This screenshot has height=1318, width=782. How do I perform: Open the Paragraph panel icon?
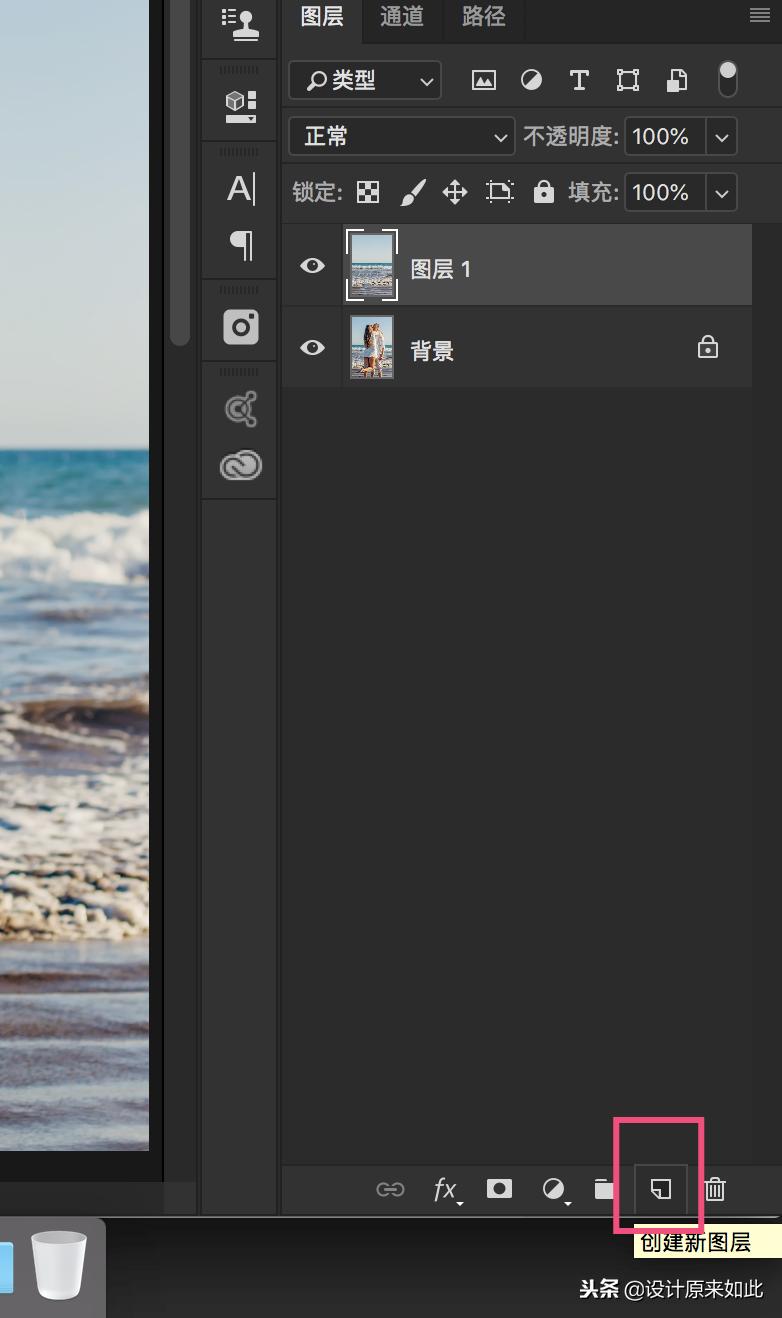[241, 245]
